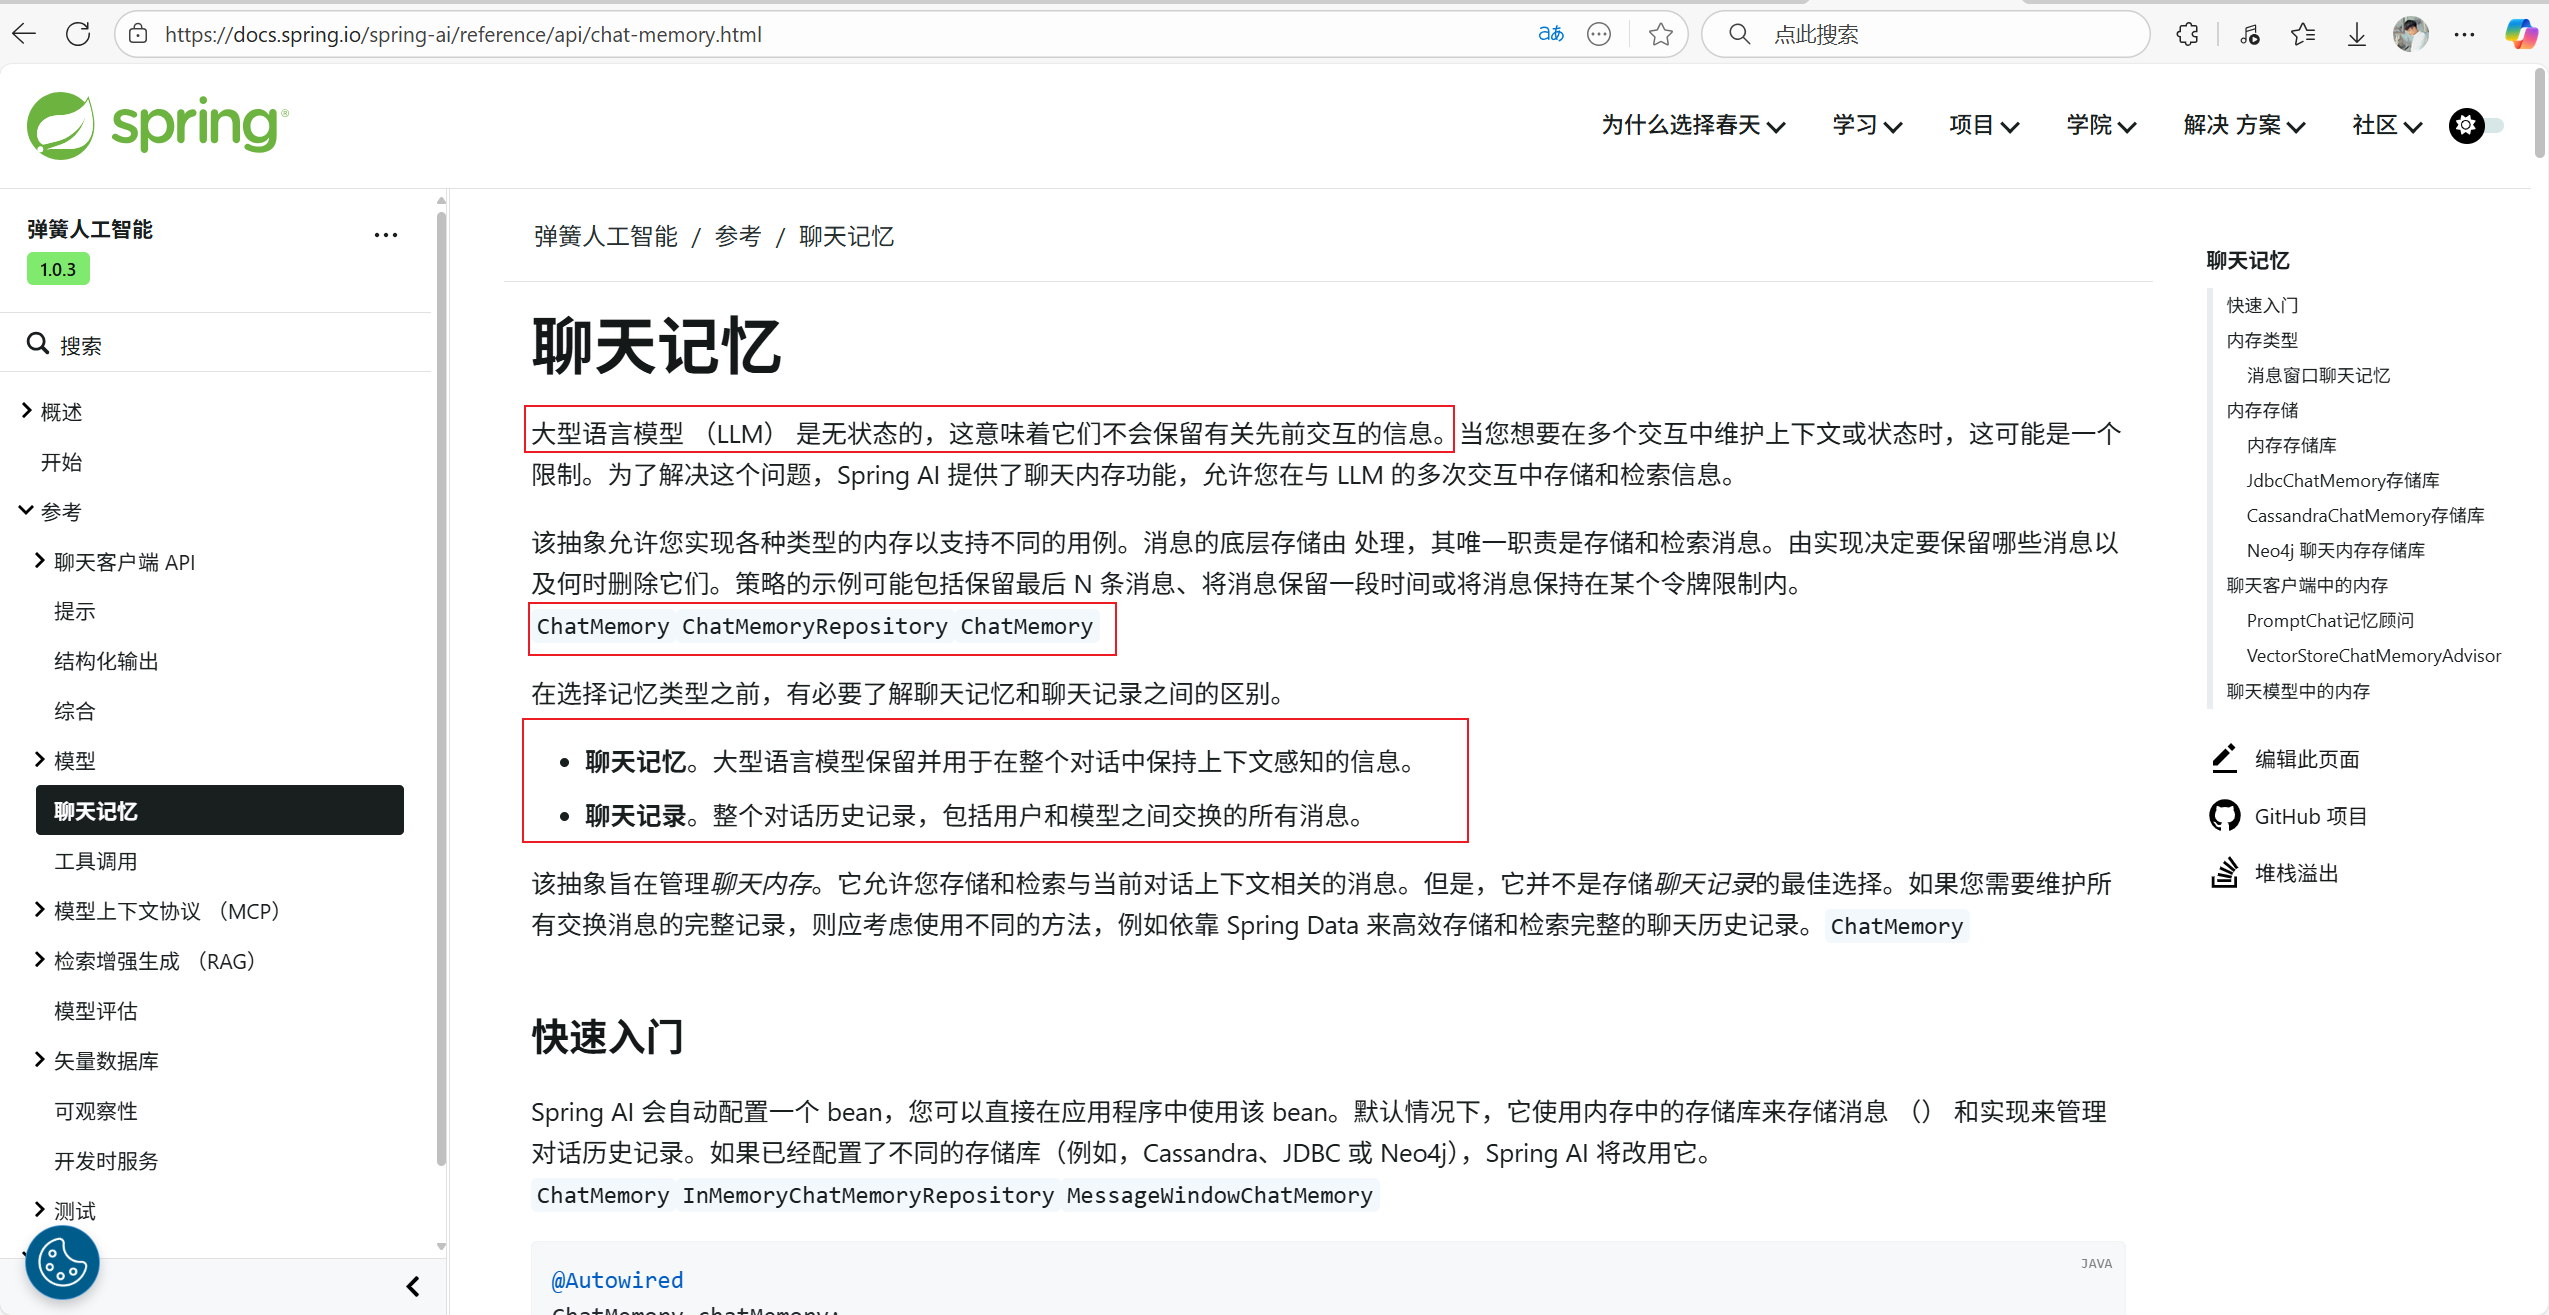Image resolution: width=2549 pixels, height=1315 pixels.
Task: Open the cookie settings icon
Action: (62, 1262)
